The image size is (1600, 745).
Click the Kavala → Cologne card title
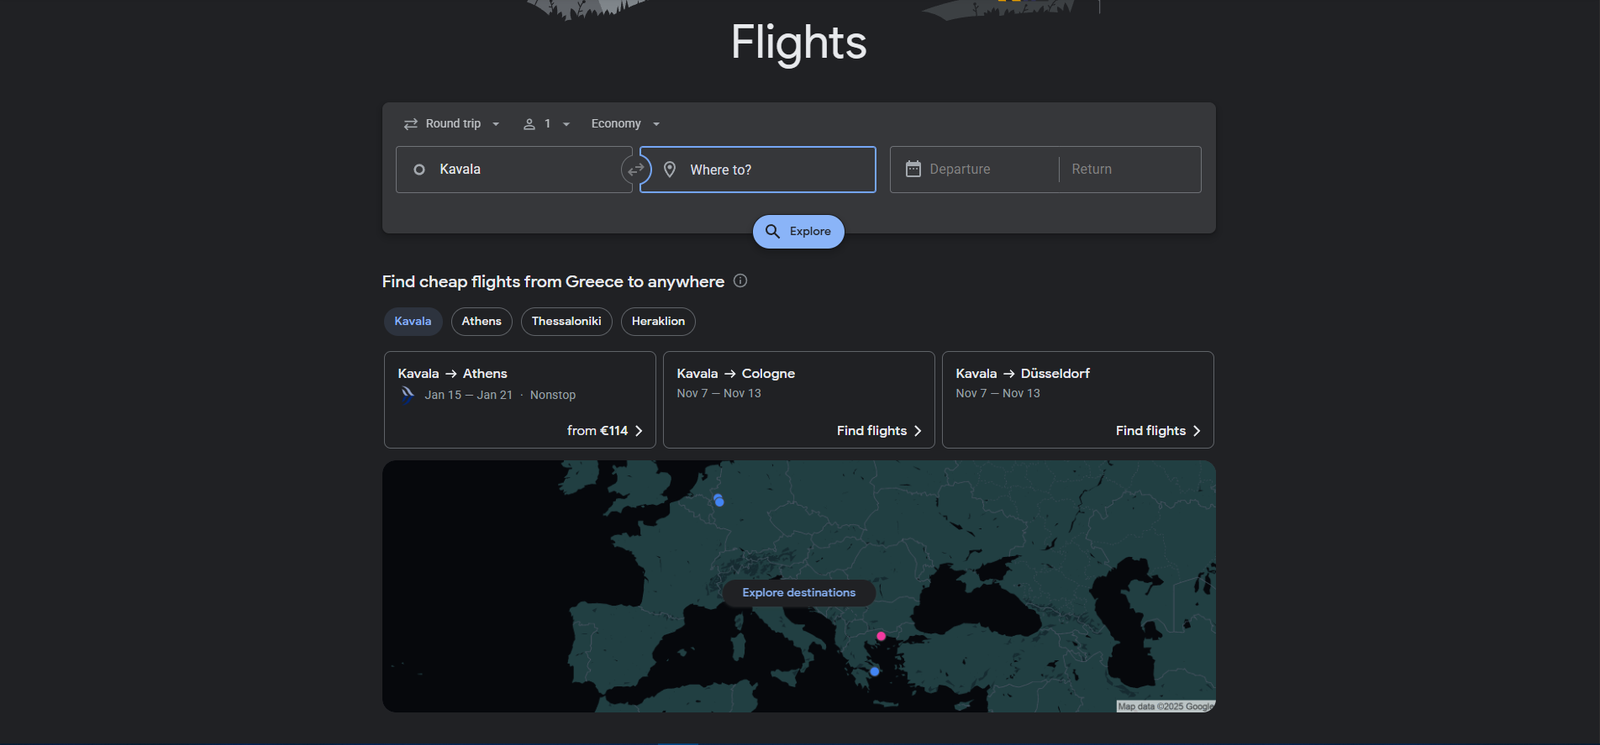[736, 373]
